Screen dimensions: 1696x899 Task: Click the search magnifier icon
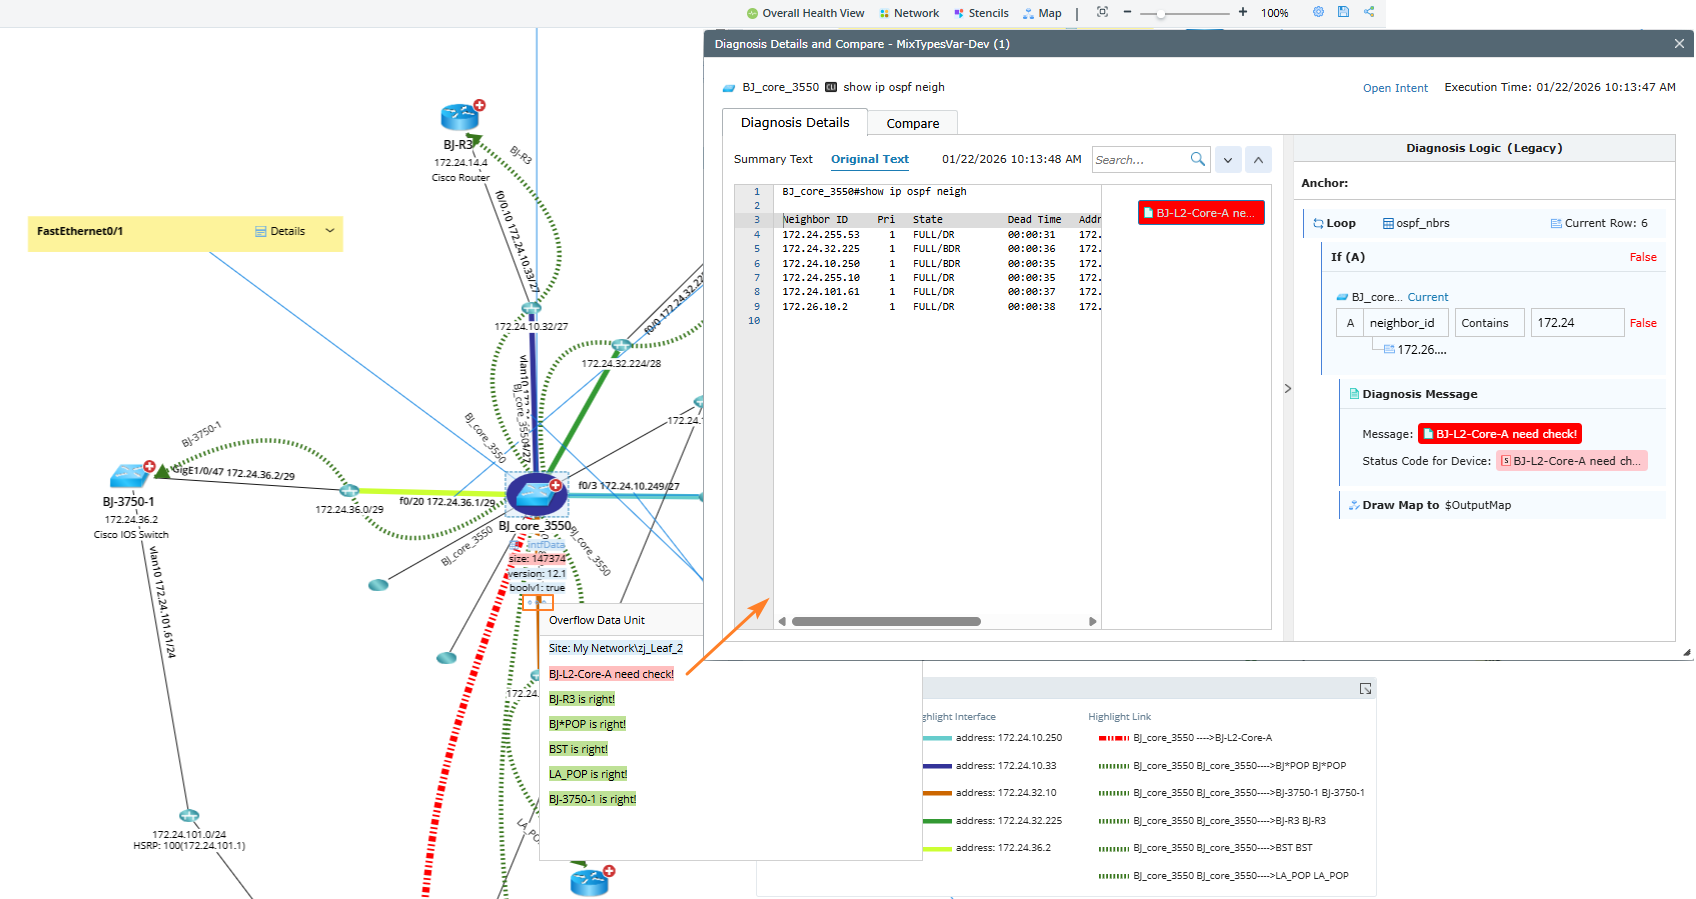click(x=1197, y=159)
